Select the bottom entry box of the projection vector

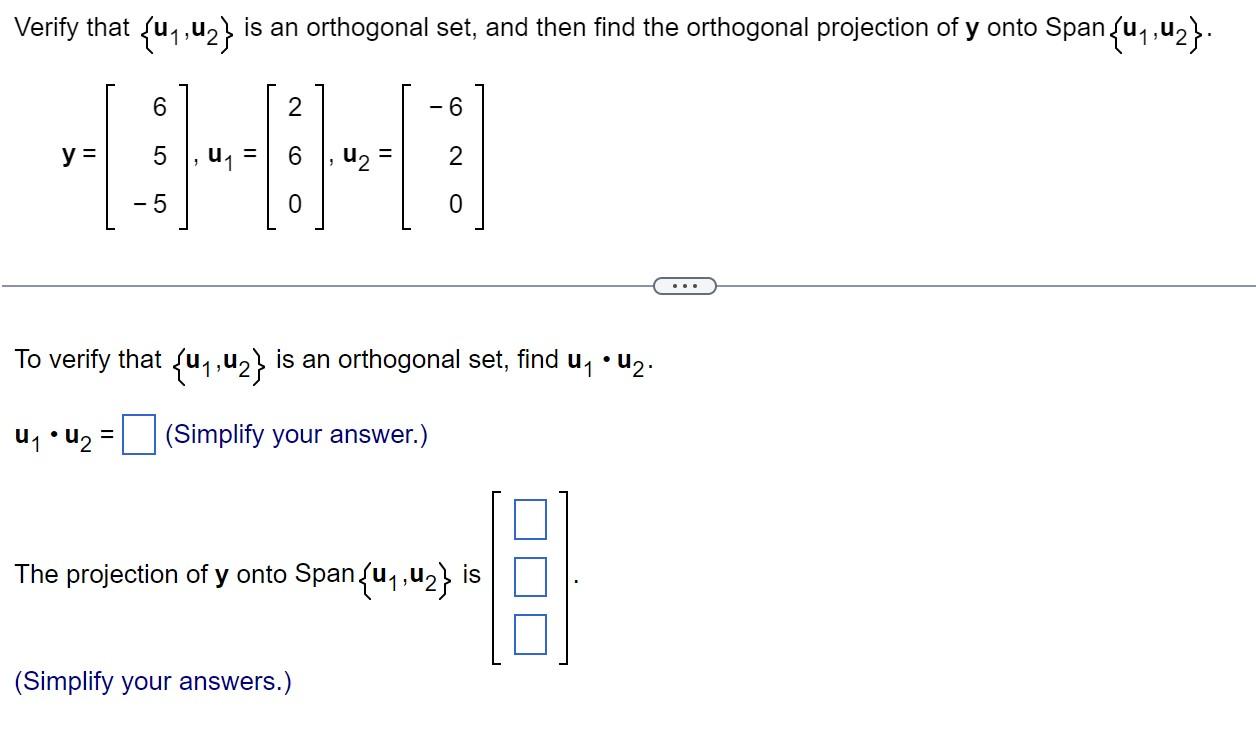(x=530, y=633)
